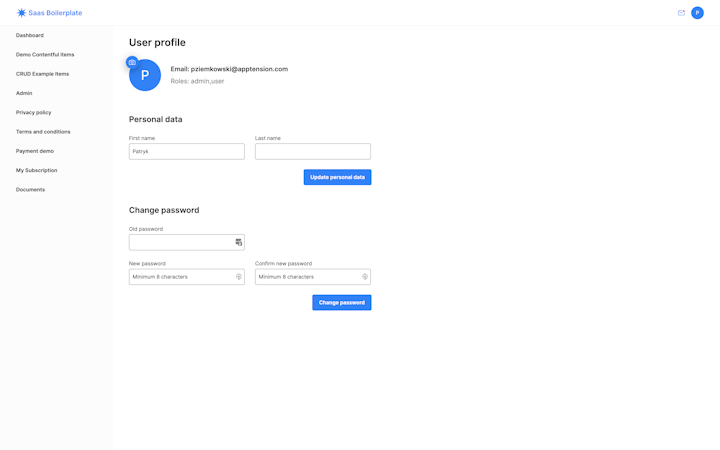Navigate to CRUD Example Items

pos(42,74)
